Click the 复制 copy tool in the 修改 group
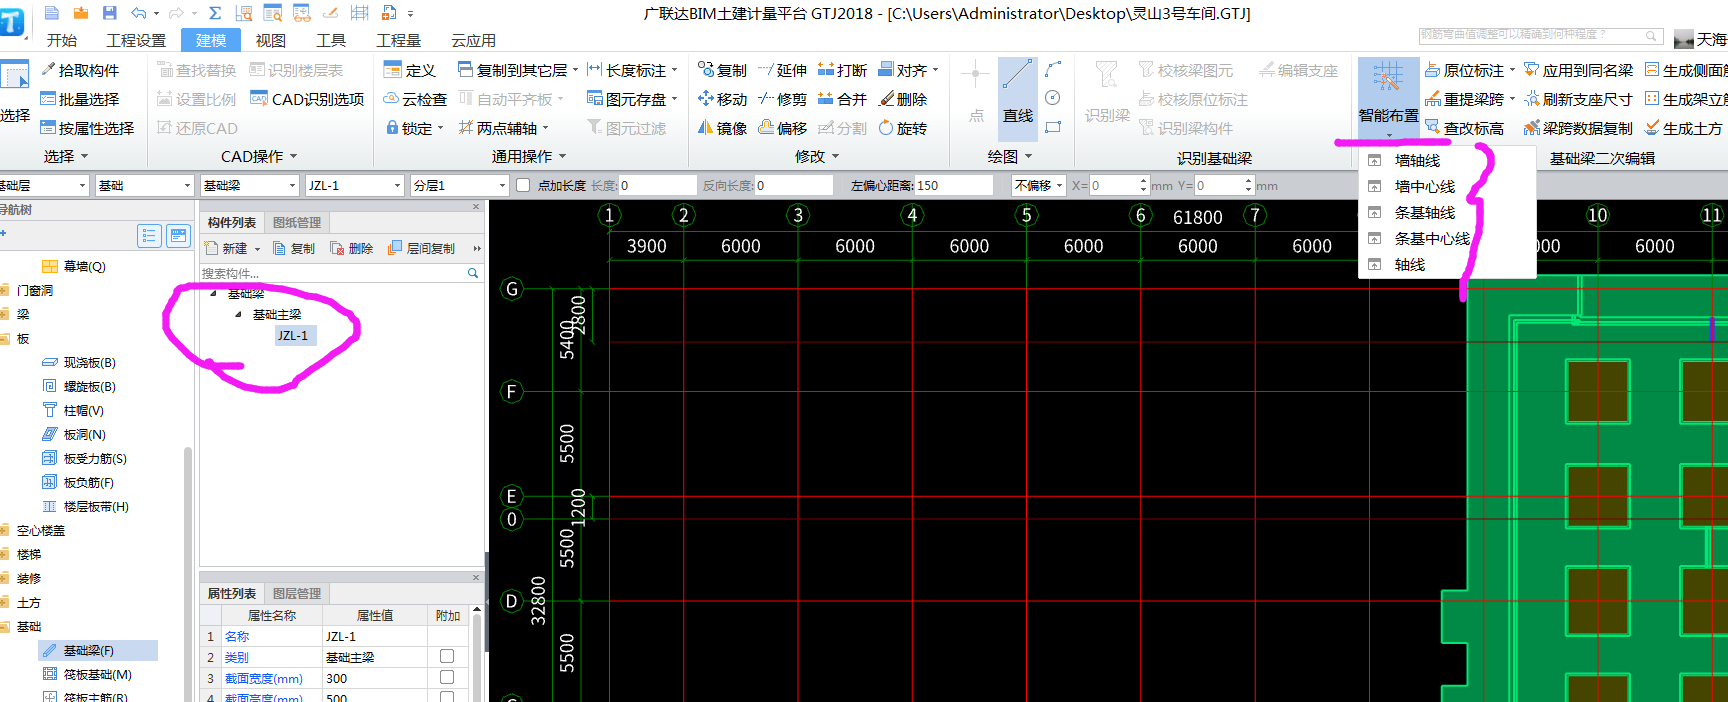This screenshot has width=1728, height=702. point(722,70)
